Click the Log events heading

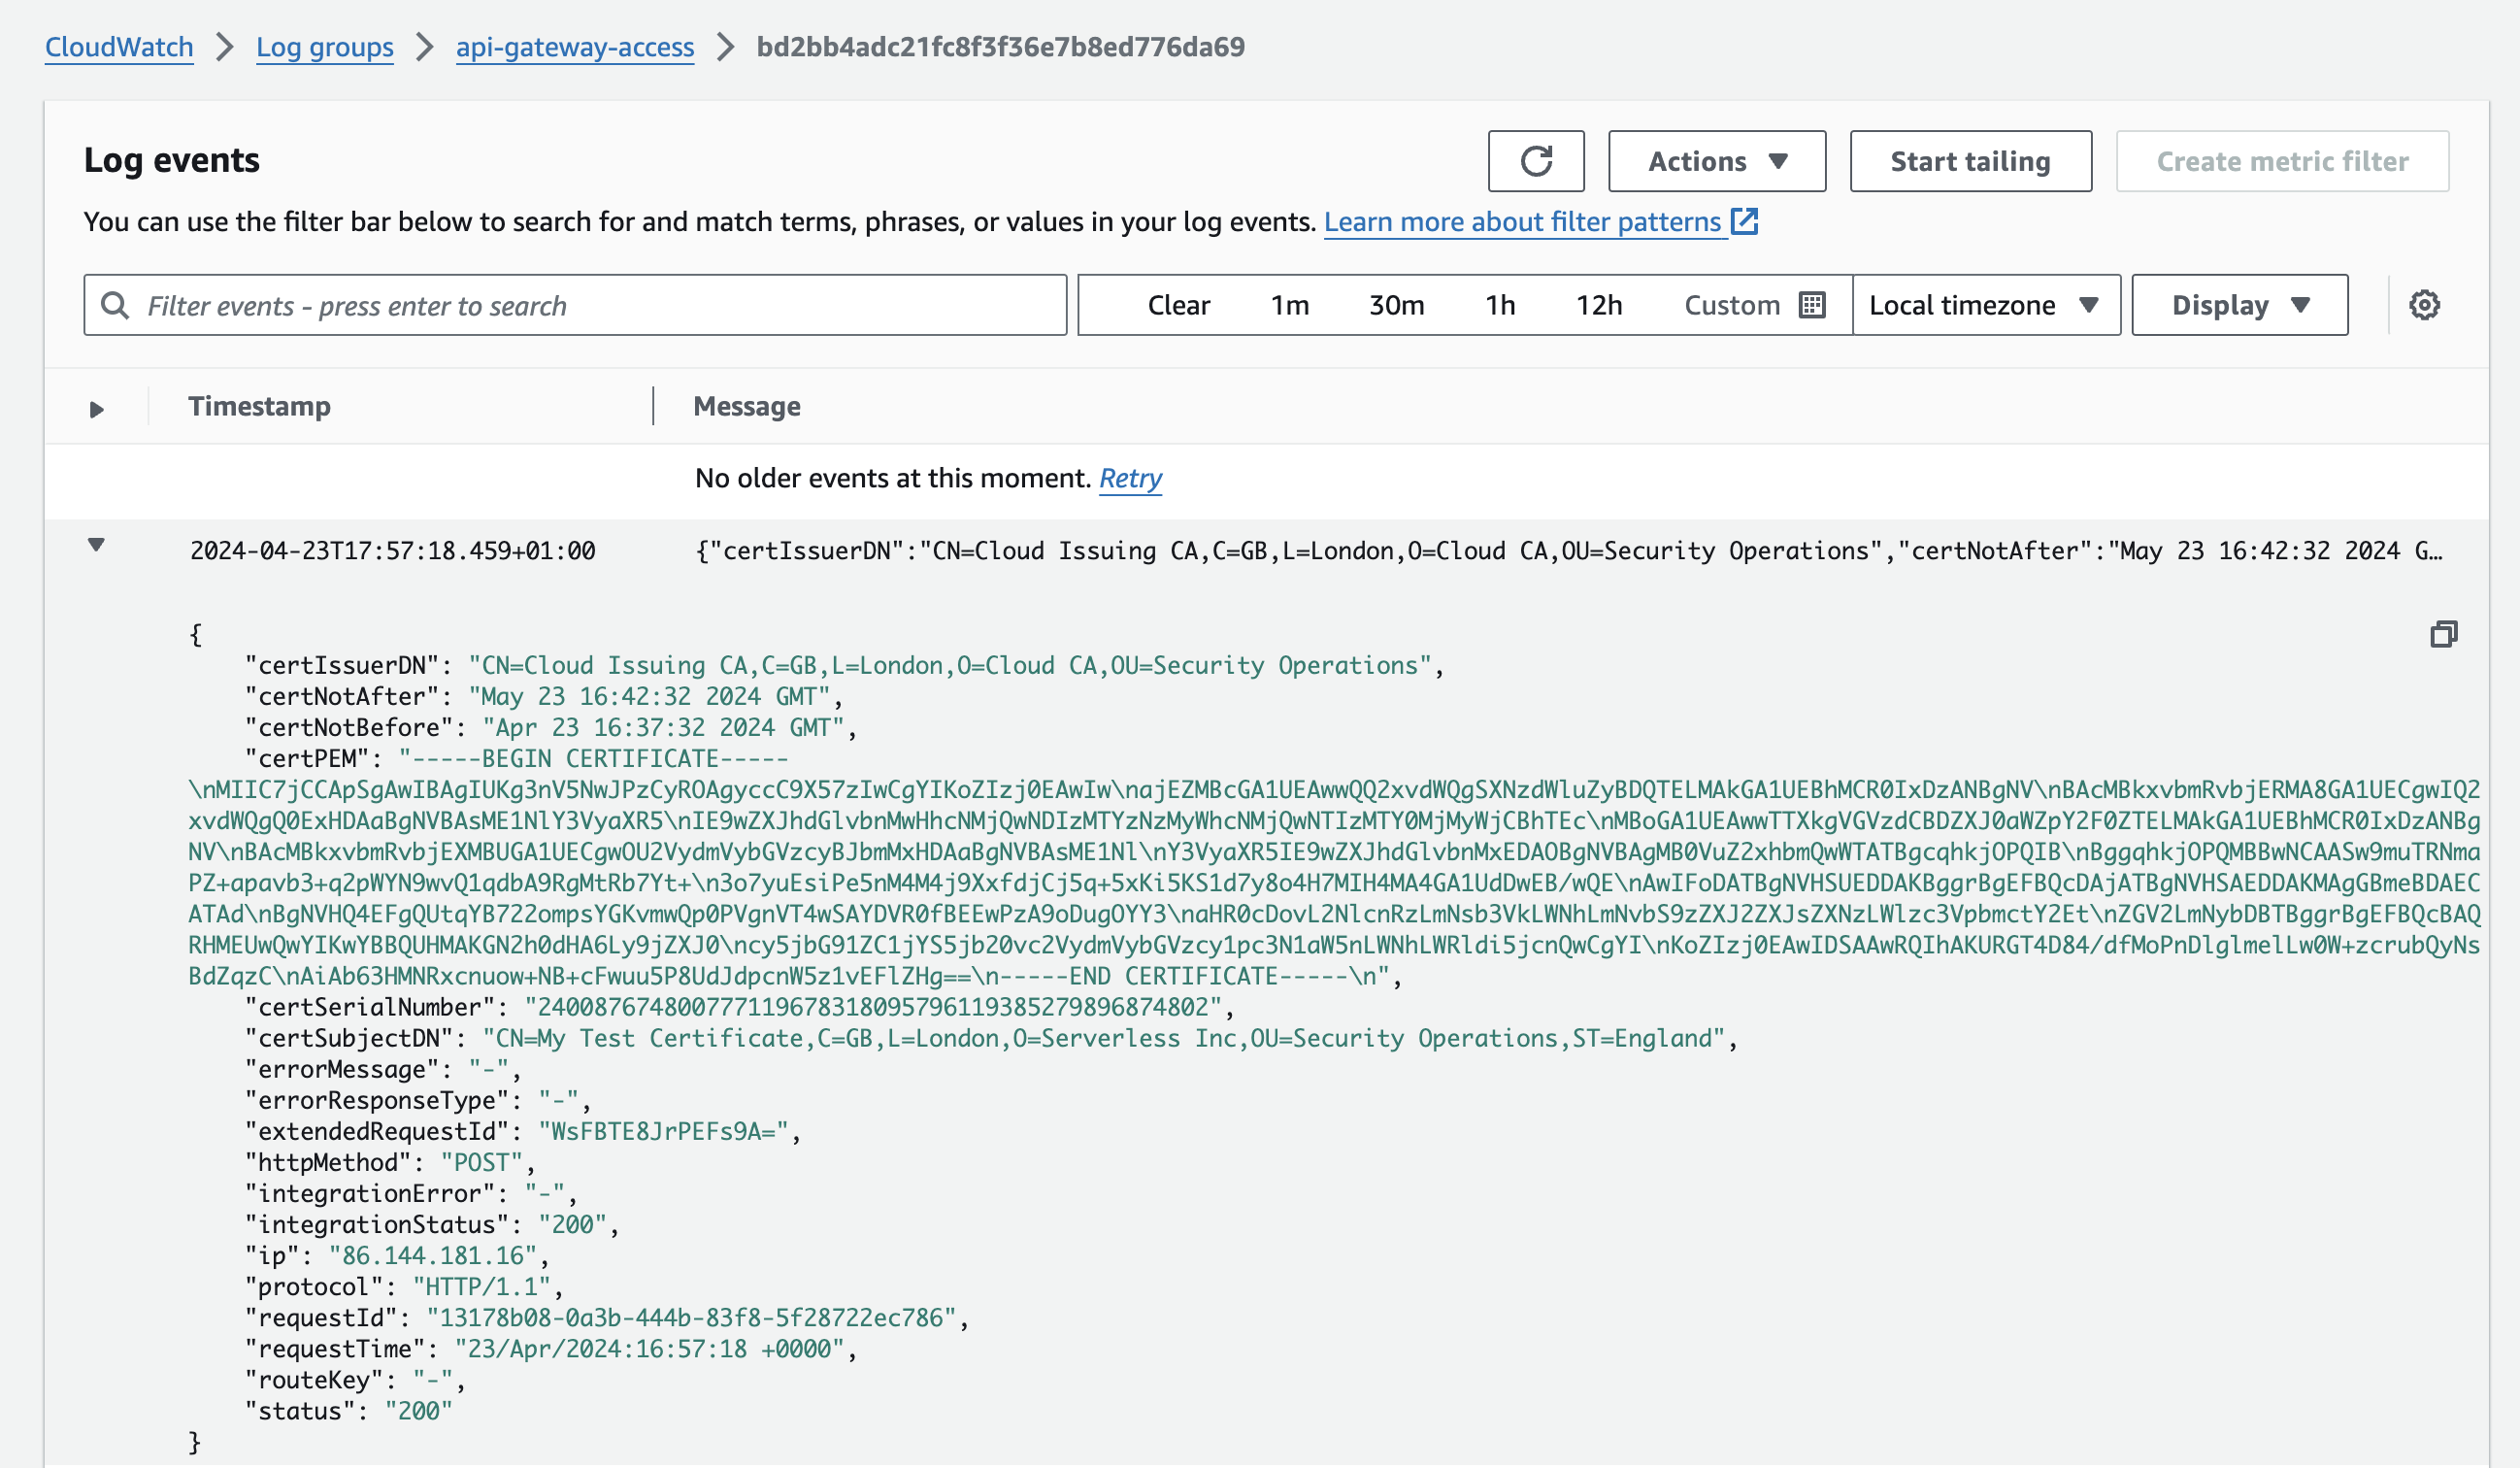tap(172, 160)
